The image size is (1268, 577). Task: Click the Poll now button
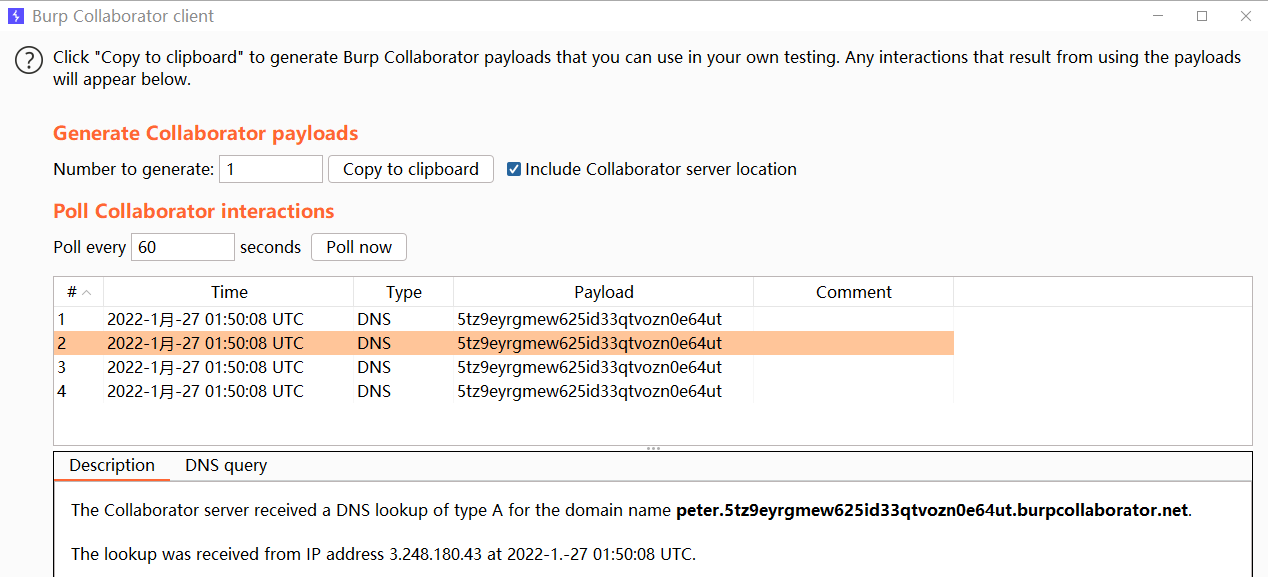click(x=359, y=247)
